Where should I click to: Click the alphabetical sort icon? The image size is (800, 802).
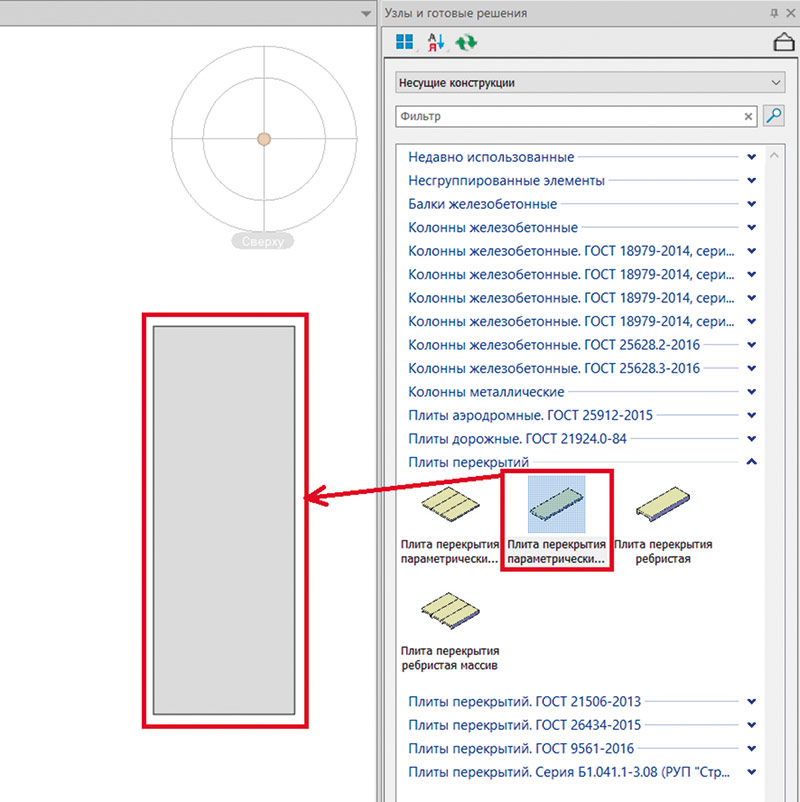pos(435,43)
